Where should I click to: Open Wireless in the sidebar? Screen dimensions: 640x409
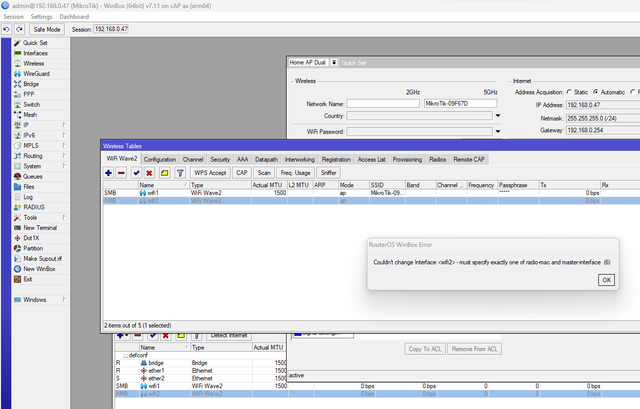[x=33, y=63]
